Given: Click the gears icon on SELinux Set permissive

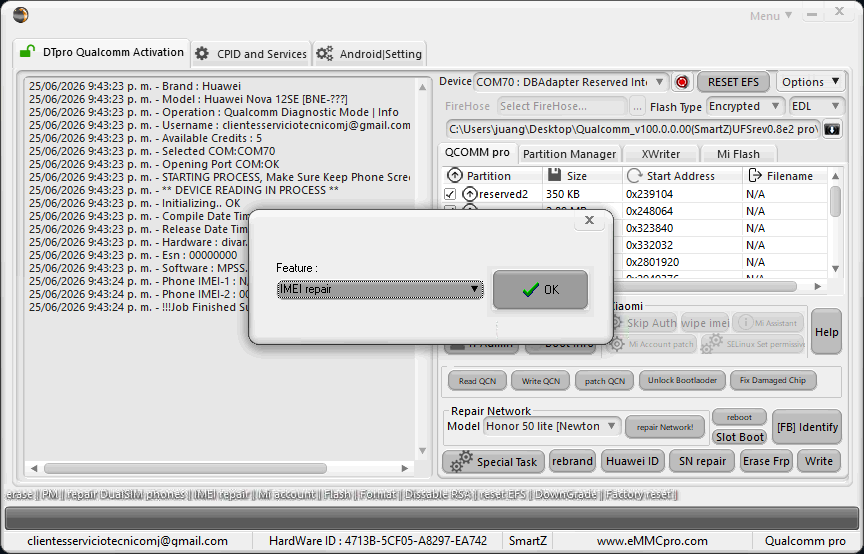Looking at the screenshot, I should click(x=712, y=343).
